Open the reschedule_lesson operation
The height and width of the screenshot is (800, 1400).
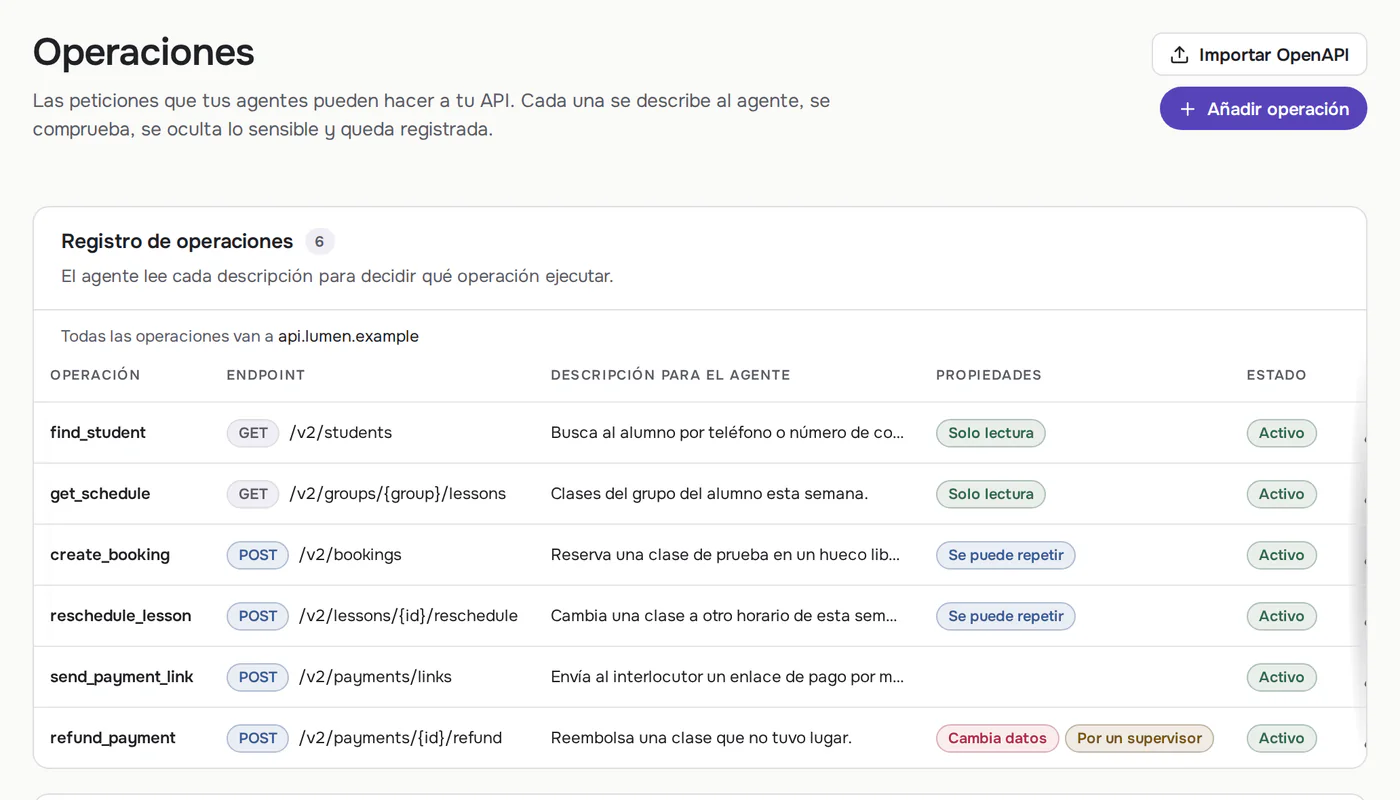pos(121,616)
